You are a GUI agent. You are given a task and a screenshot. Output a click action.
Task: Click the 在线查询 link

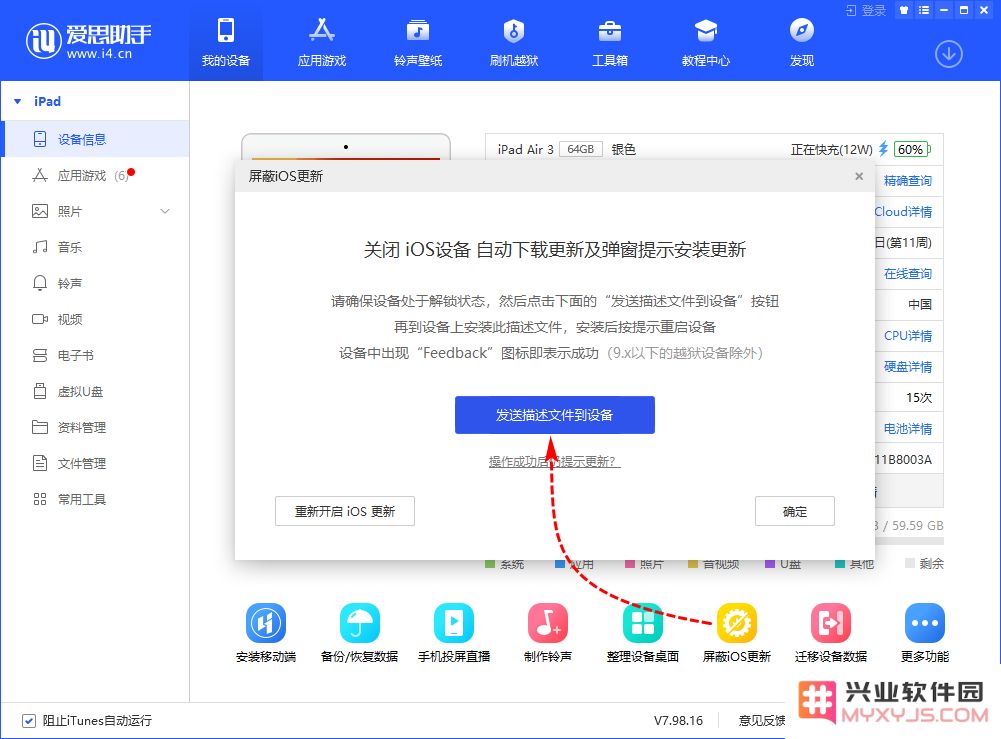point(908,274)
